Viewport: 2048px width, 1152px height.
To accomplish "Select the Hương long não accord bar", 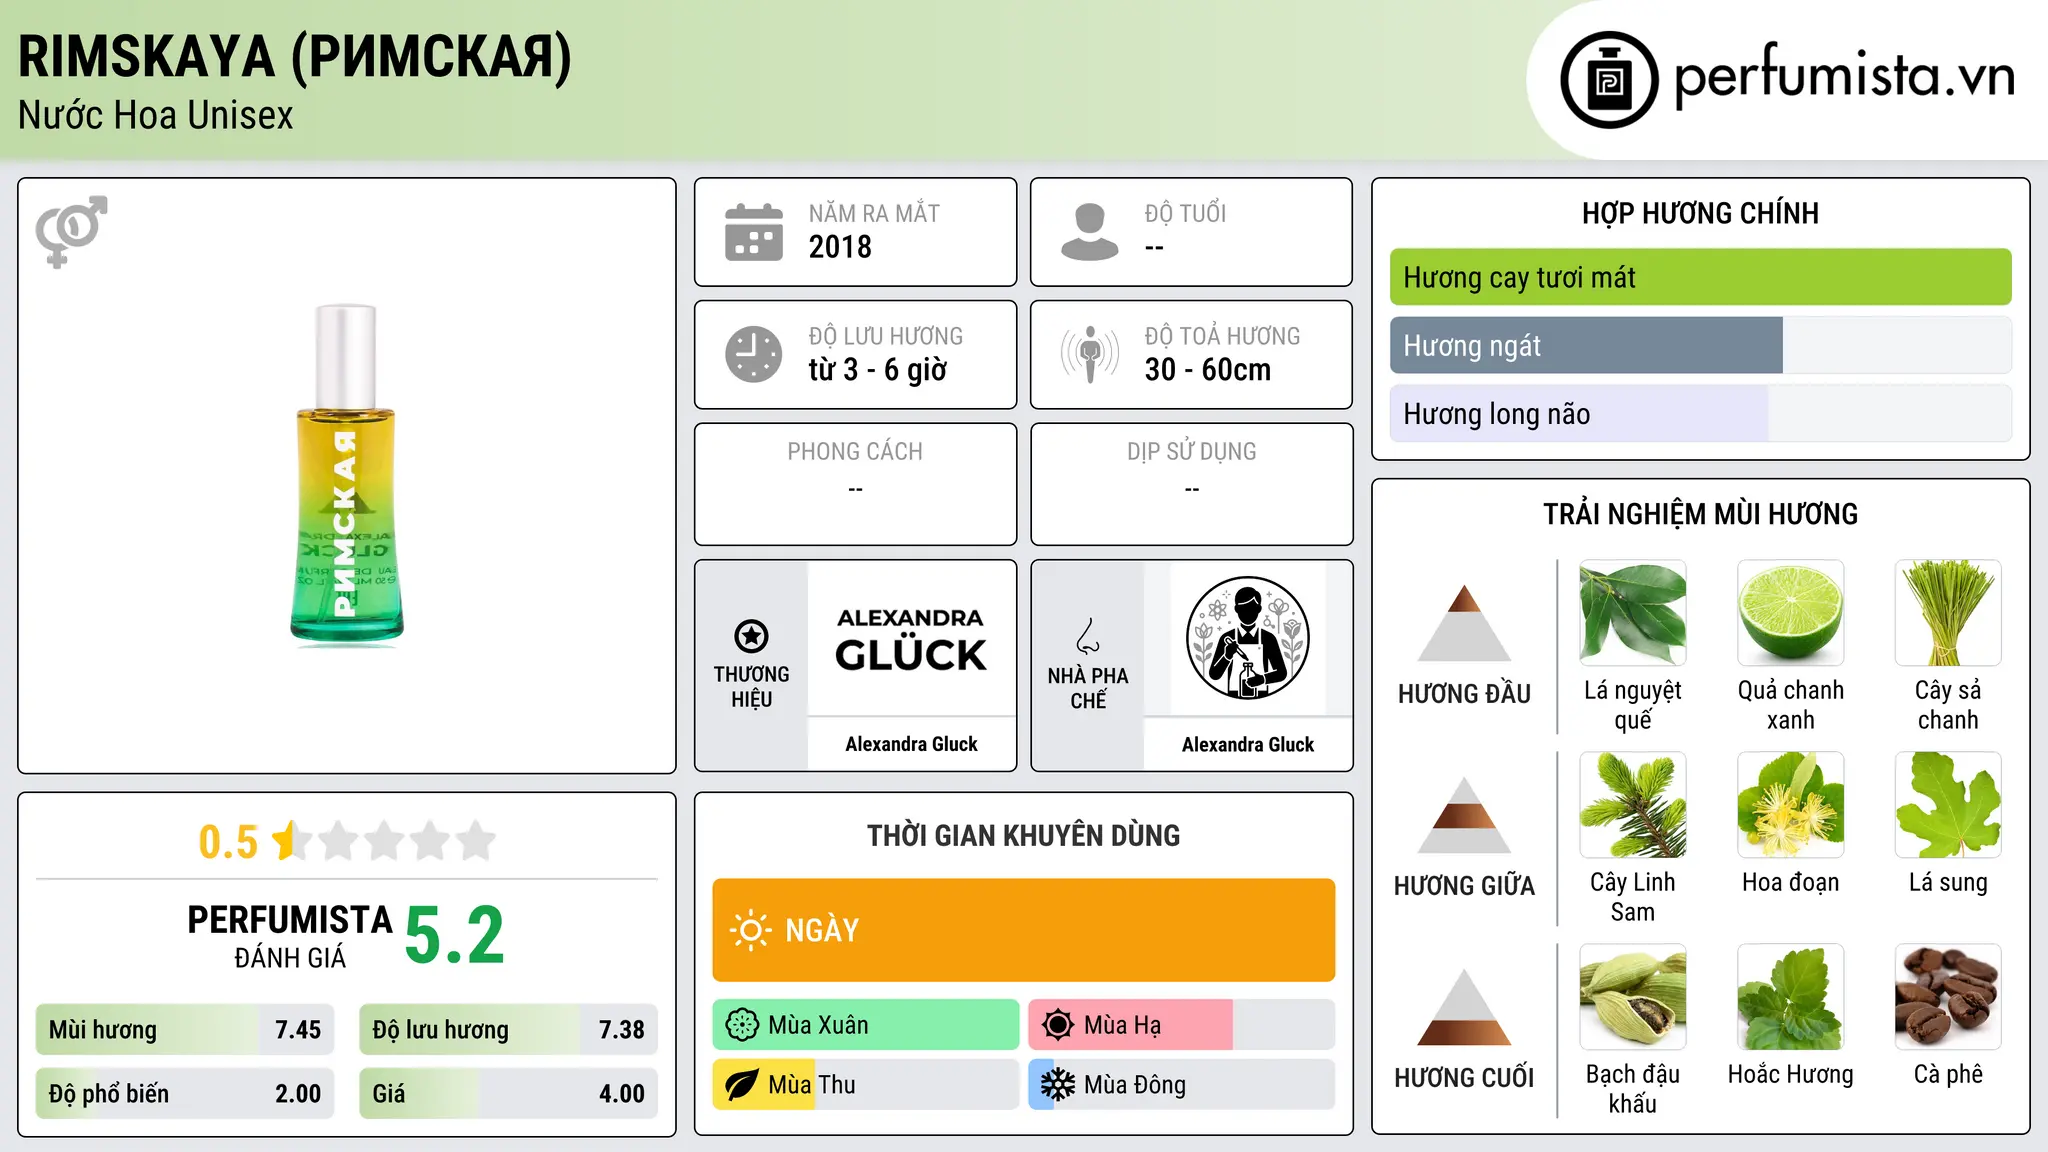I will click(1701, 413).
